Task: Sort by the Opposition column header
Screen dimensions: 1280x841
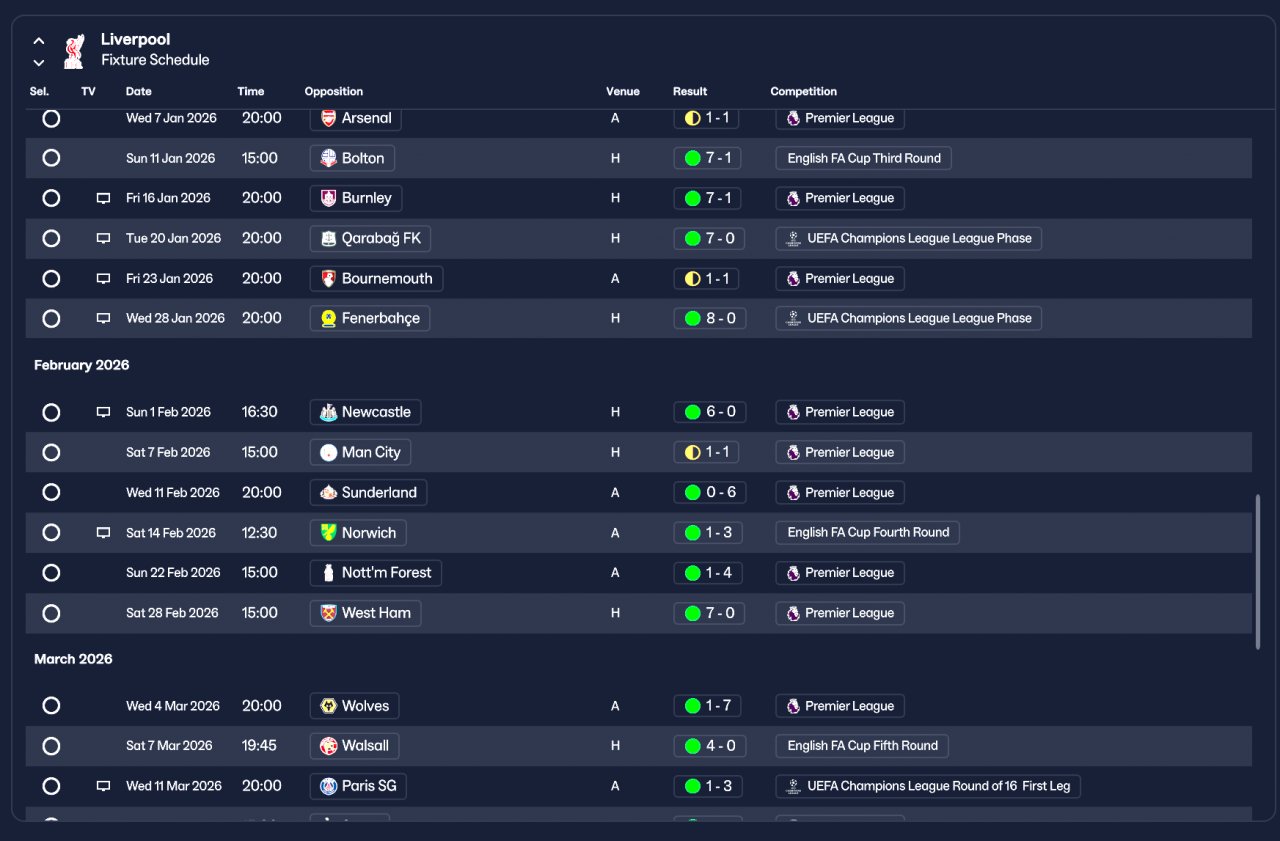Action: click(x=334, y=91)
